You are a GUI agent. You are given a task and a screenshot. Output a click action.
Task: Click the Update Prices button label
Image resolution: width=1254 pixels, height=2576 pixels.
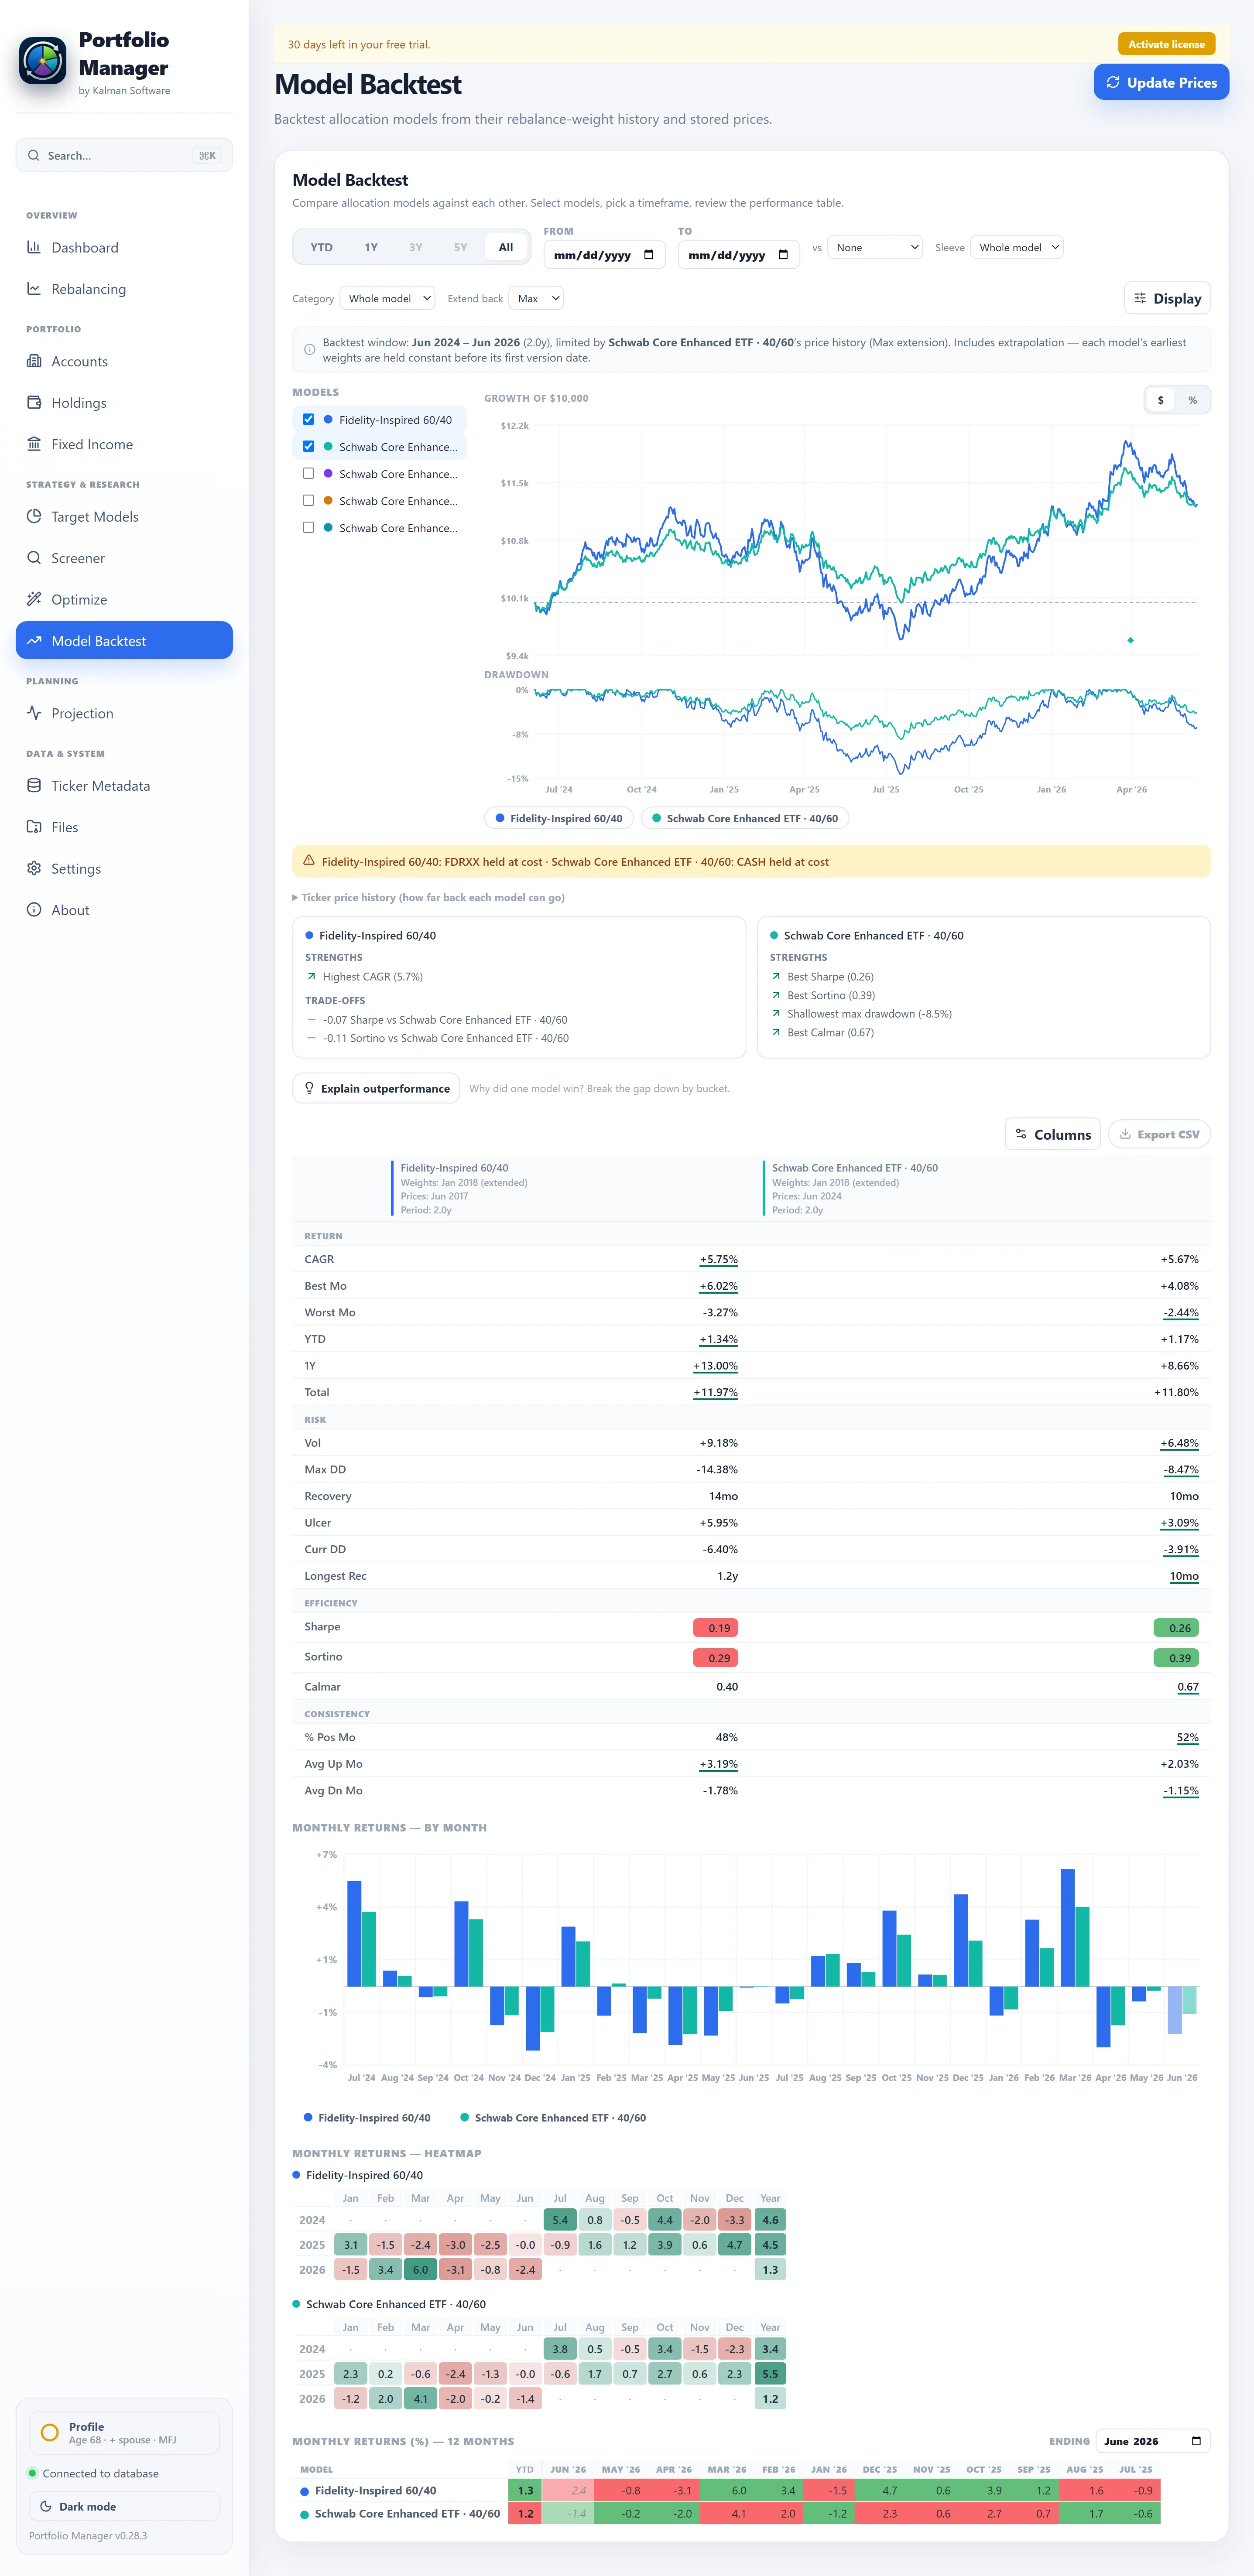(x=1172, y=83)
